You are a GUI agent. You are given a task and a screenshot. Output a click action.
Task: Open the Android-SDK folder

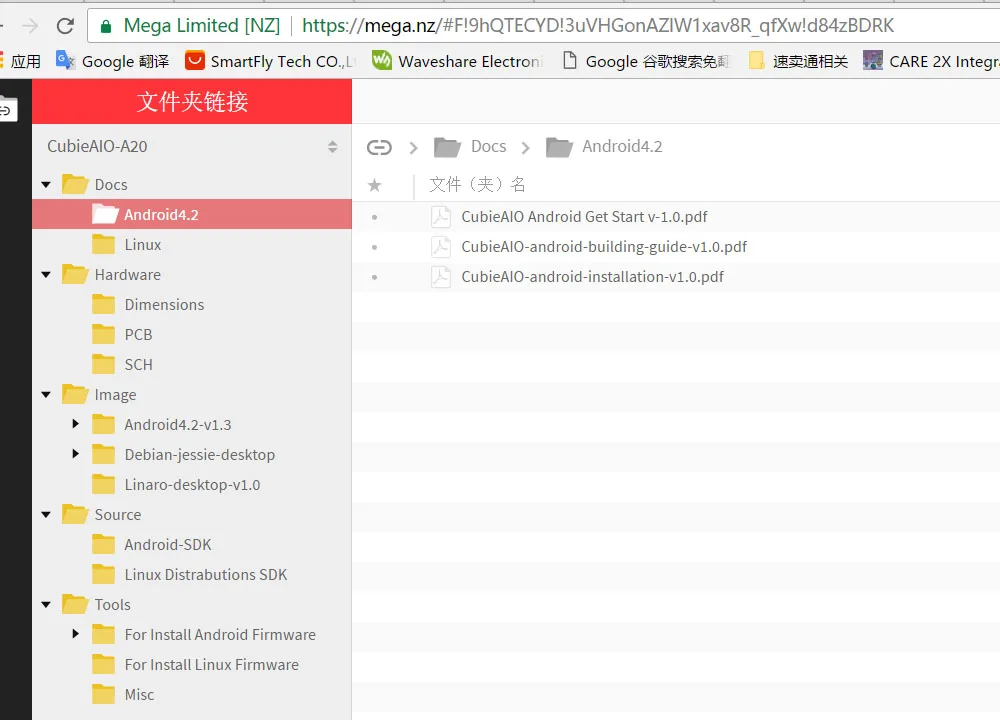pyautogui.click(x=168, y=545)
